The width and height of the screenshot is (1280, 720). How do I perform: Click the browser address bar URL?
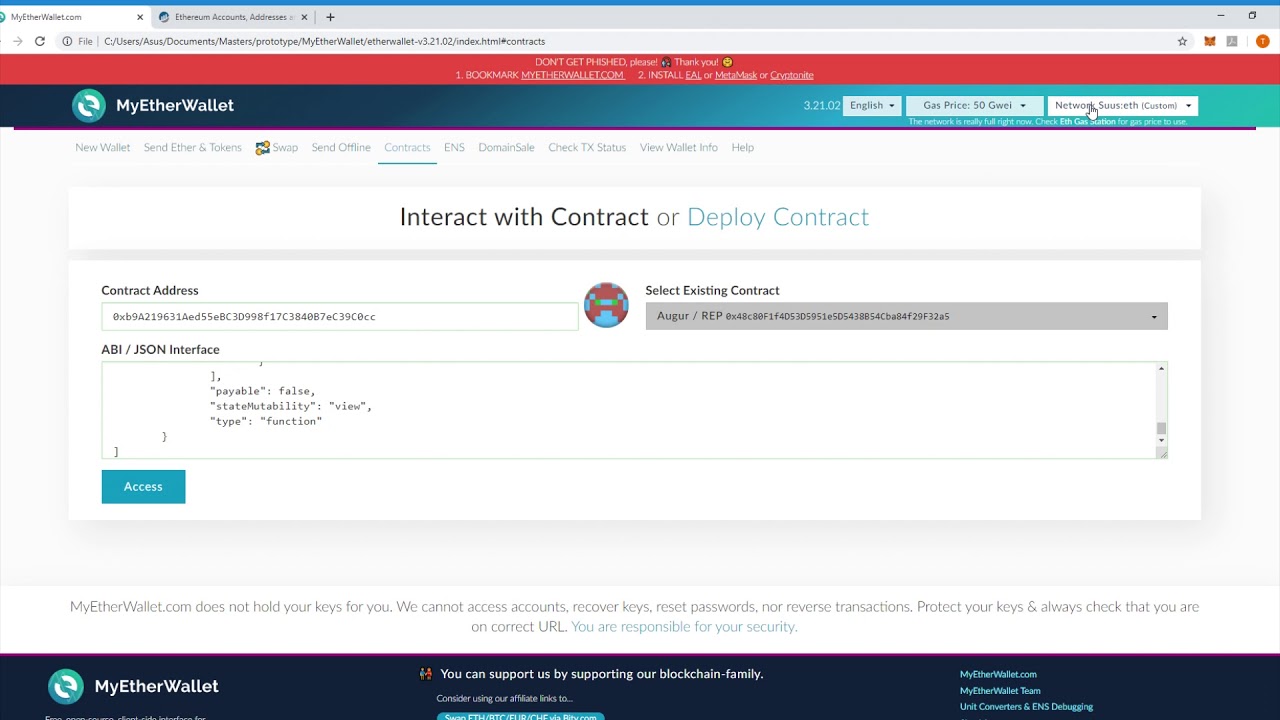click(324, 41)
